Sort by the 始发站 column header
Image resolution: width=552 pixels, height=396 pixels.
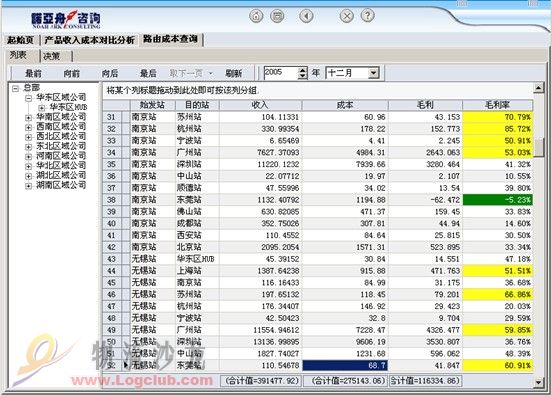click(152, 105)
